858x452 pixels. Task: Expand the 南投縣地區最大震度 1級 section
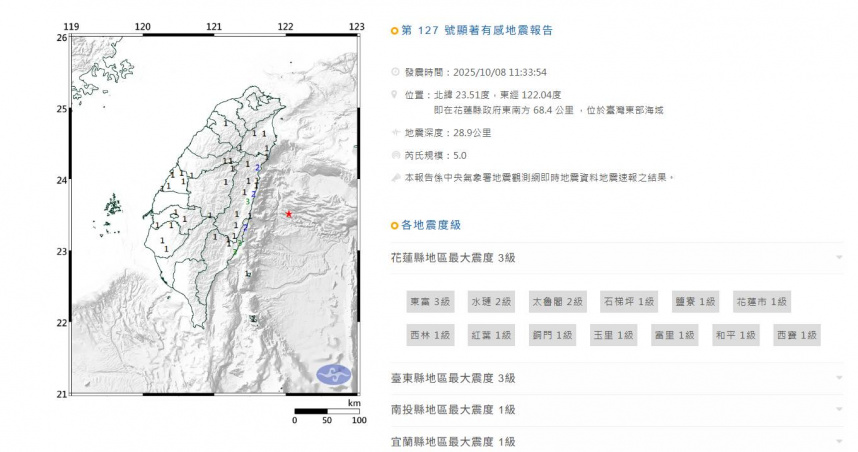pyautogui.click(x=840, y=410)
